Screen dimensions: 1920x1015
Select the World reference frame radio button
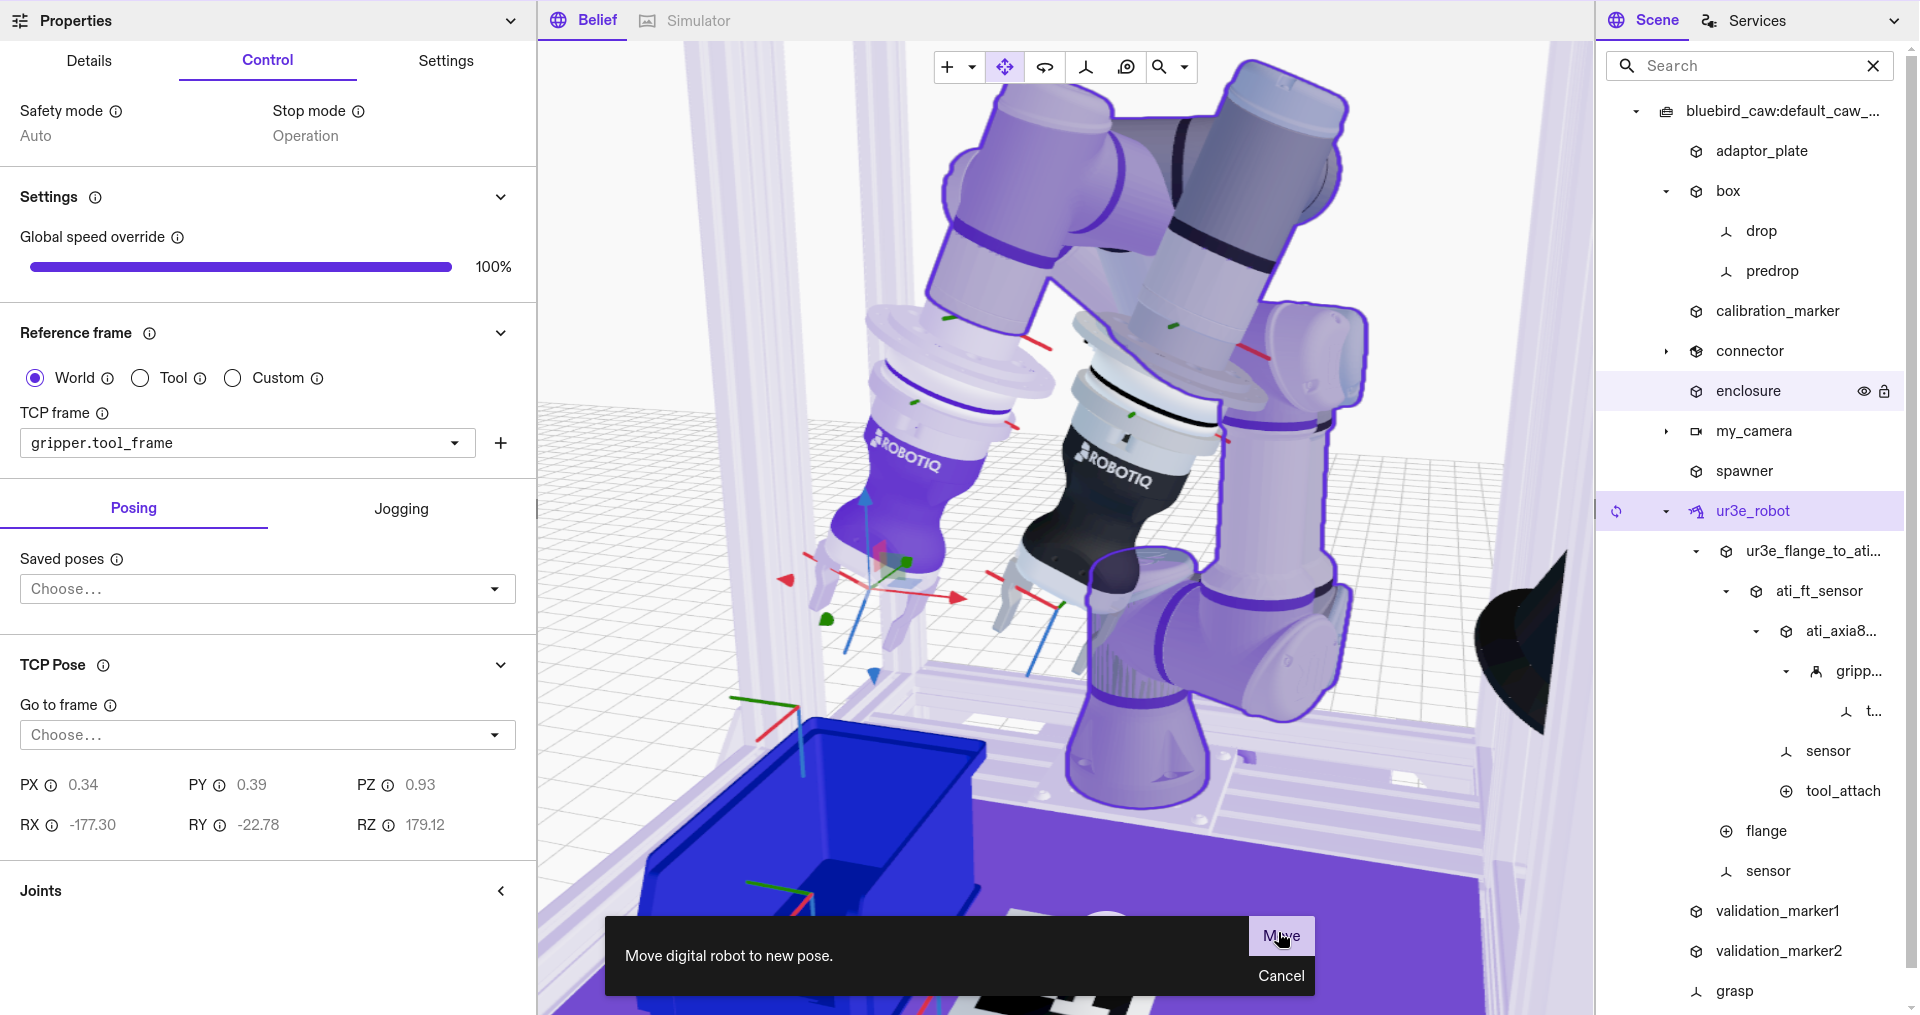click(35, 378)
